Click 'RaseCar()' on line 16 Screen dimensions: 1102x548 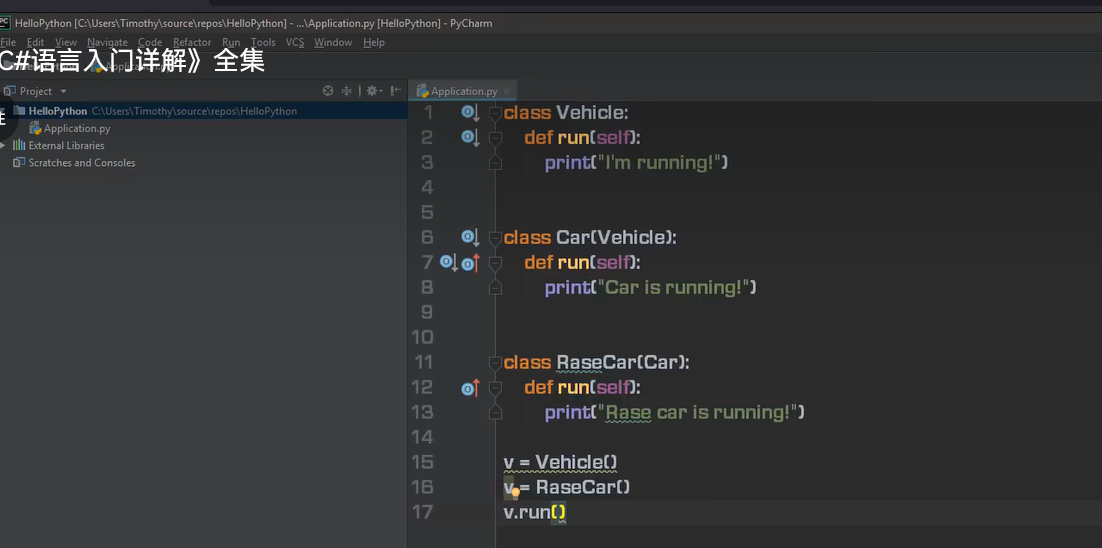tap(583, 487)
